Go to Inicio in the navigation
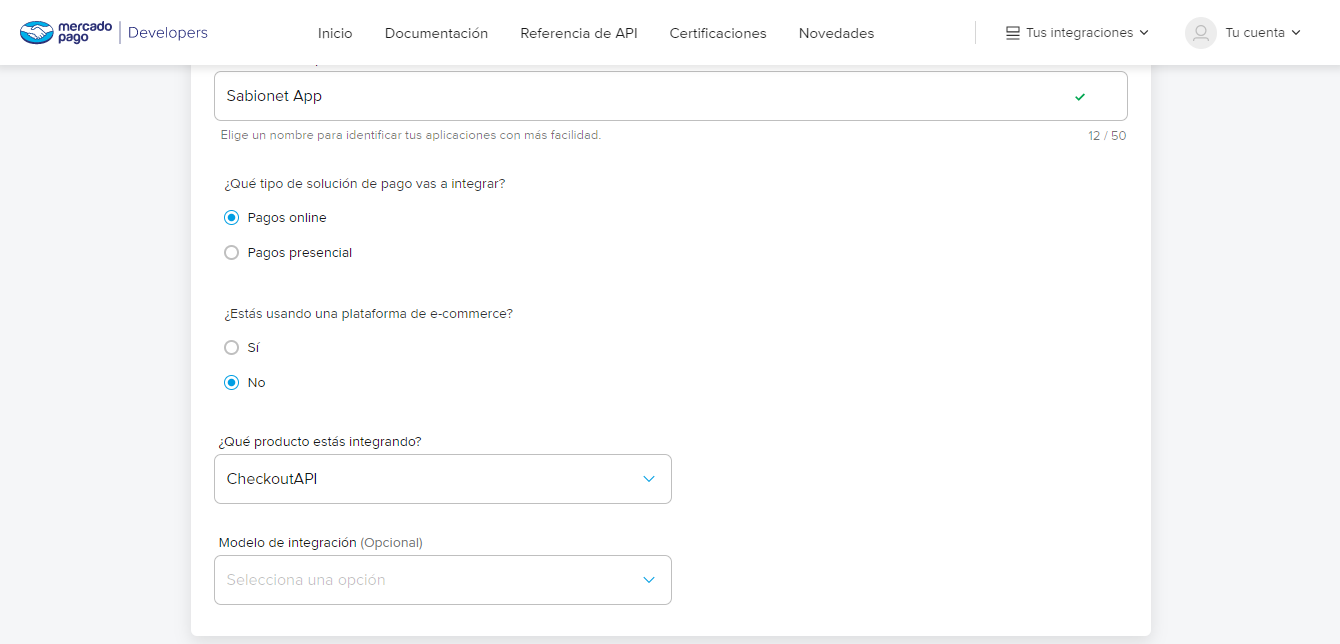The image size is (1340, 644). click(x=335, y=33)
